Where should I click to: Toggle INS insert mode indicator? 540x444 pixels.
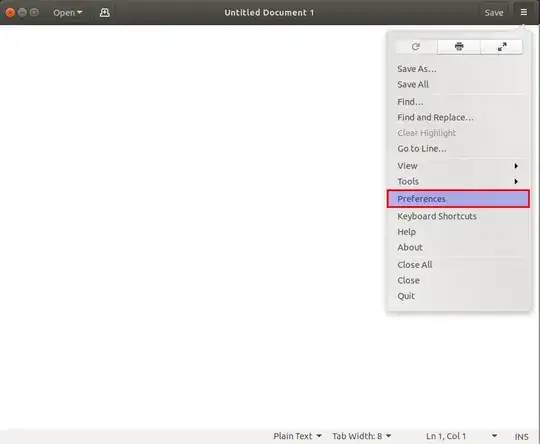(521, 436)
